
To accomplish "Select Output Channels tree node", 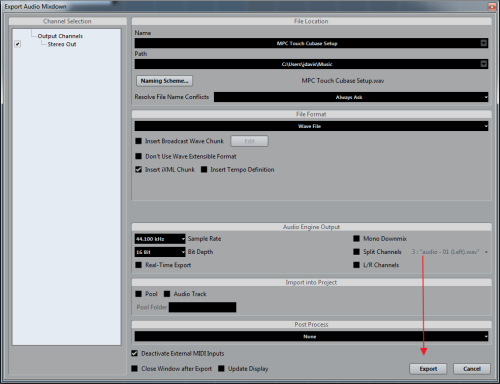I will click(x=60, y=36).
